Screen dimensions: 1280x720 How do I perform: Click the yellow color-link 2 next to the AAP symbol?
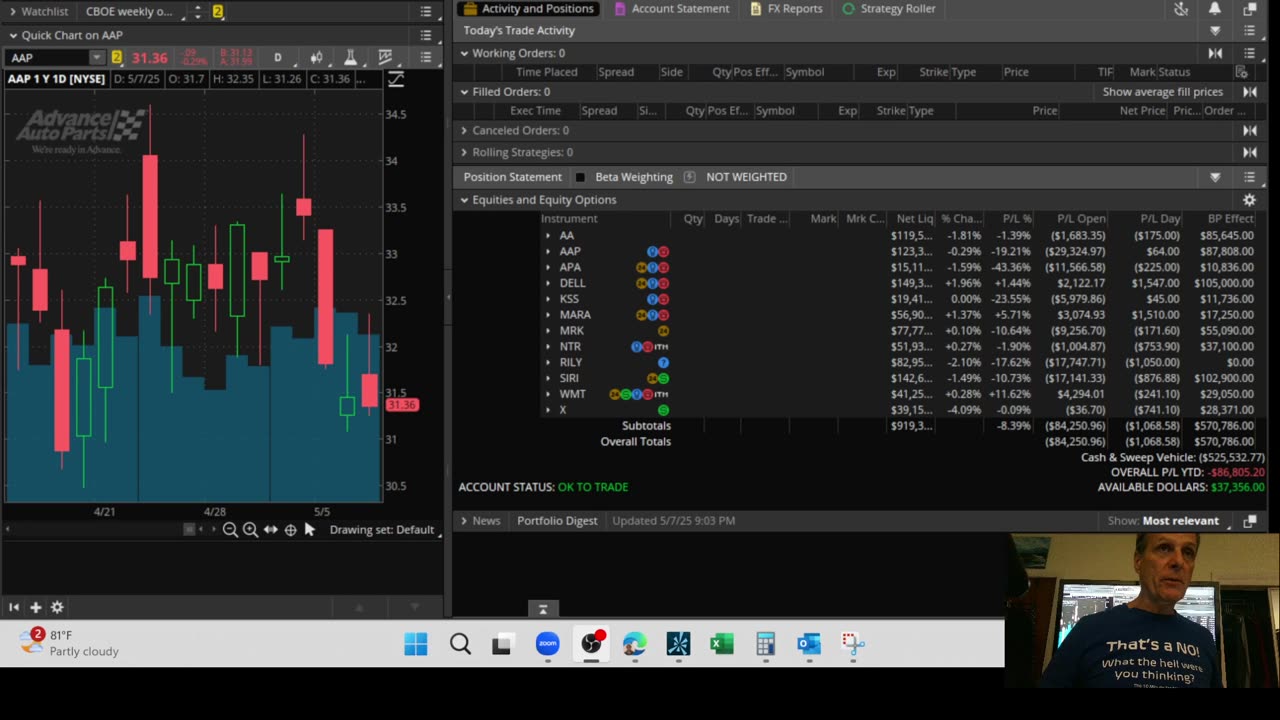pos(116,58)
